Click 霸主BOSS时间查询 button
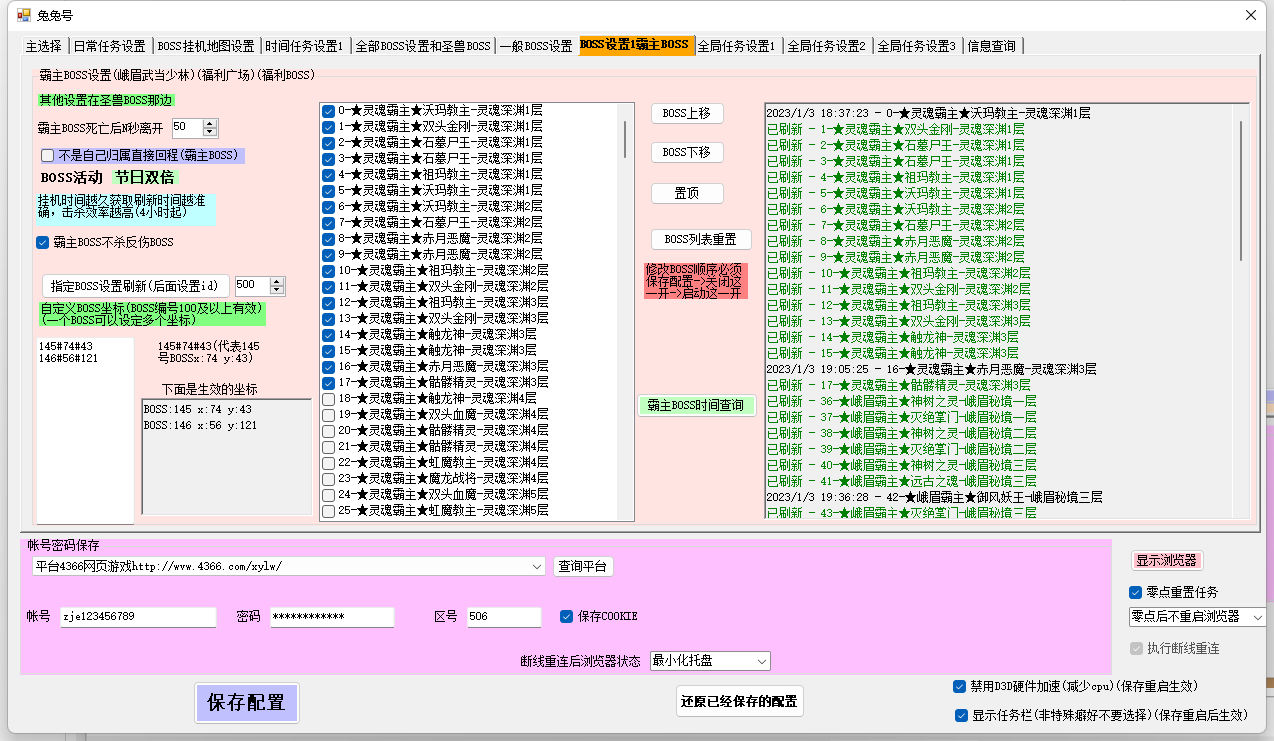The width and height of the screenshot is (1274, 741). click(696, 406)
